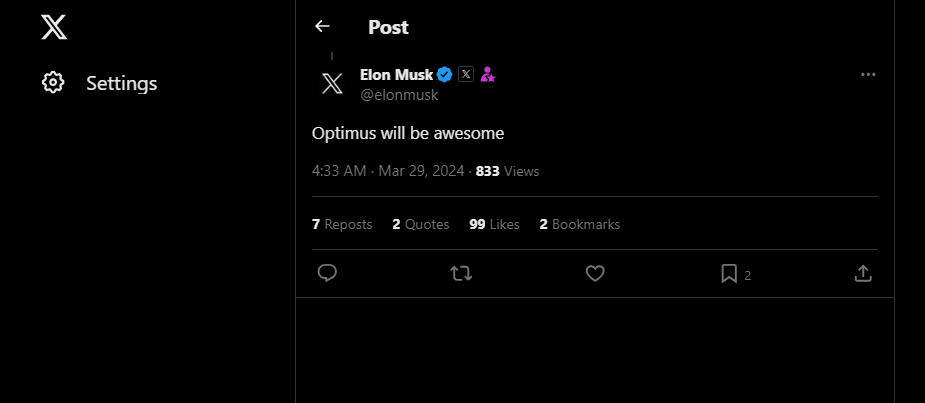The height and width of the screenshot is (403, 925).
Task: Click Elon Musk's profile avatar
Action: (332, 83)
